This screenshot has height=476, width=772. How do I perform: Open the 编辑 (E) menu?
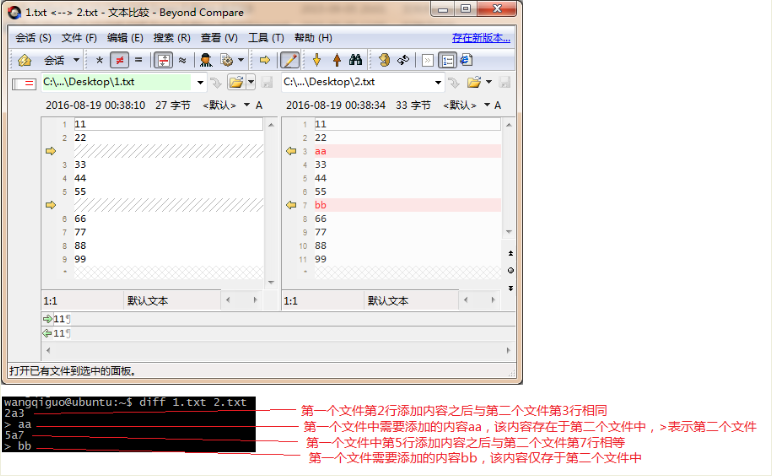click(x=125, y=38)
